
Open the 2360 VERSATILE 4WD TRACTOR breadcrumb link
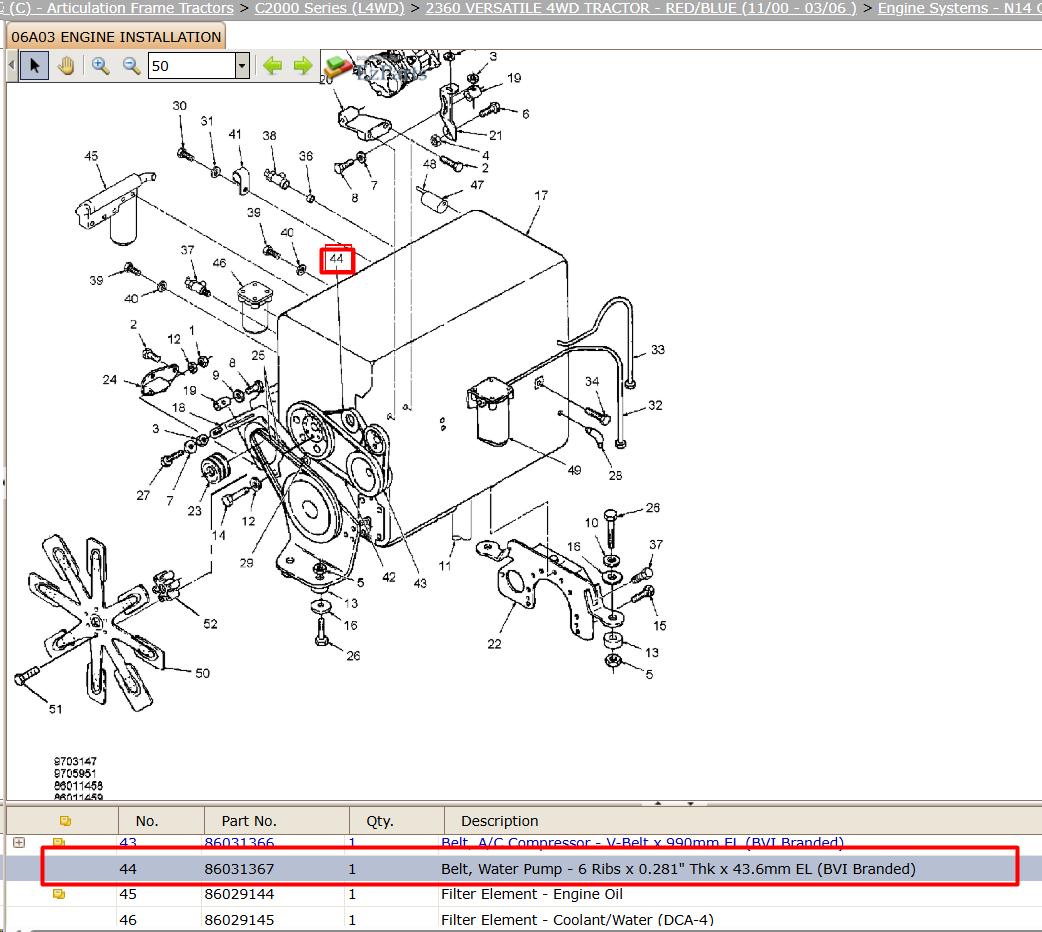(641, 8)
